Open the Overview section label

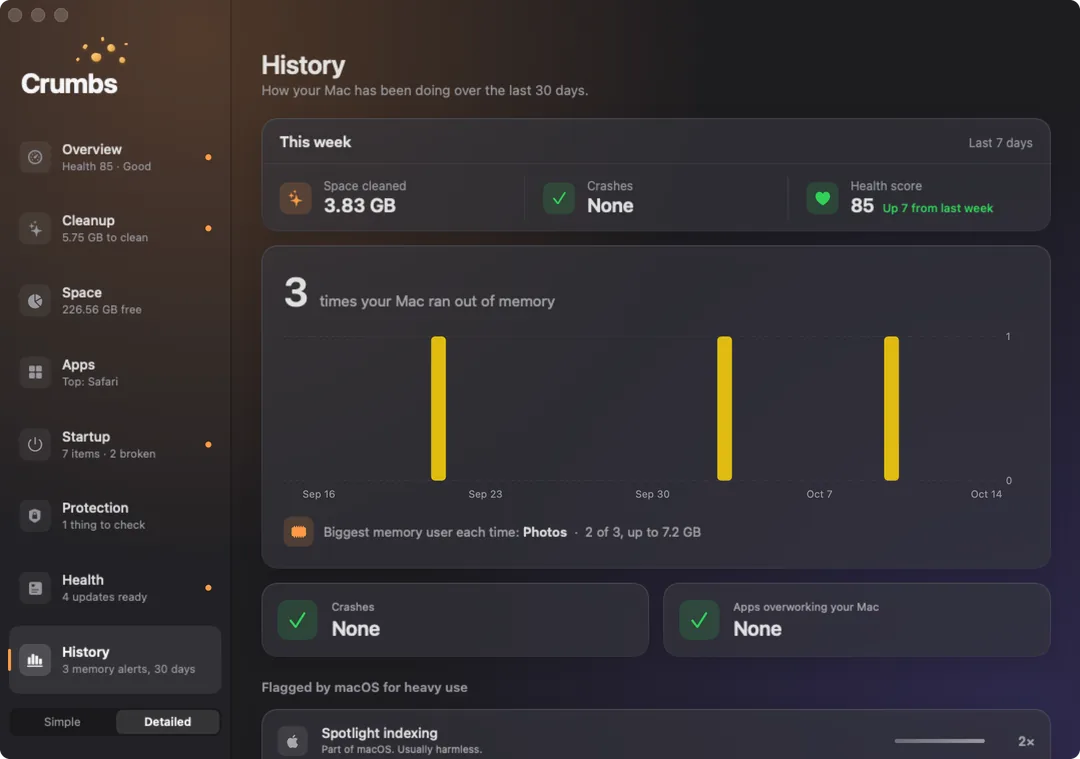(92, 149)
